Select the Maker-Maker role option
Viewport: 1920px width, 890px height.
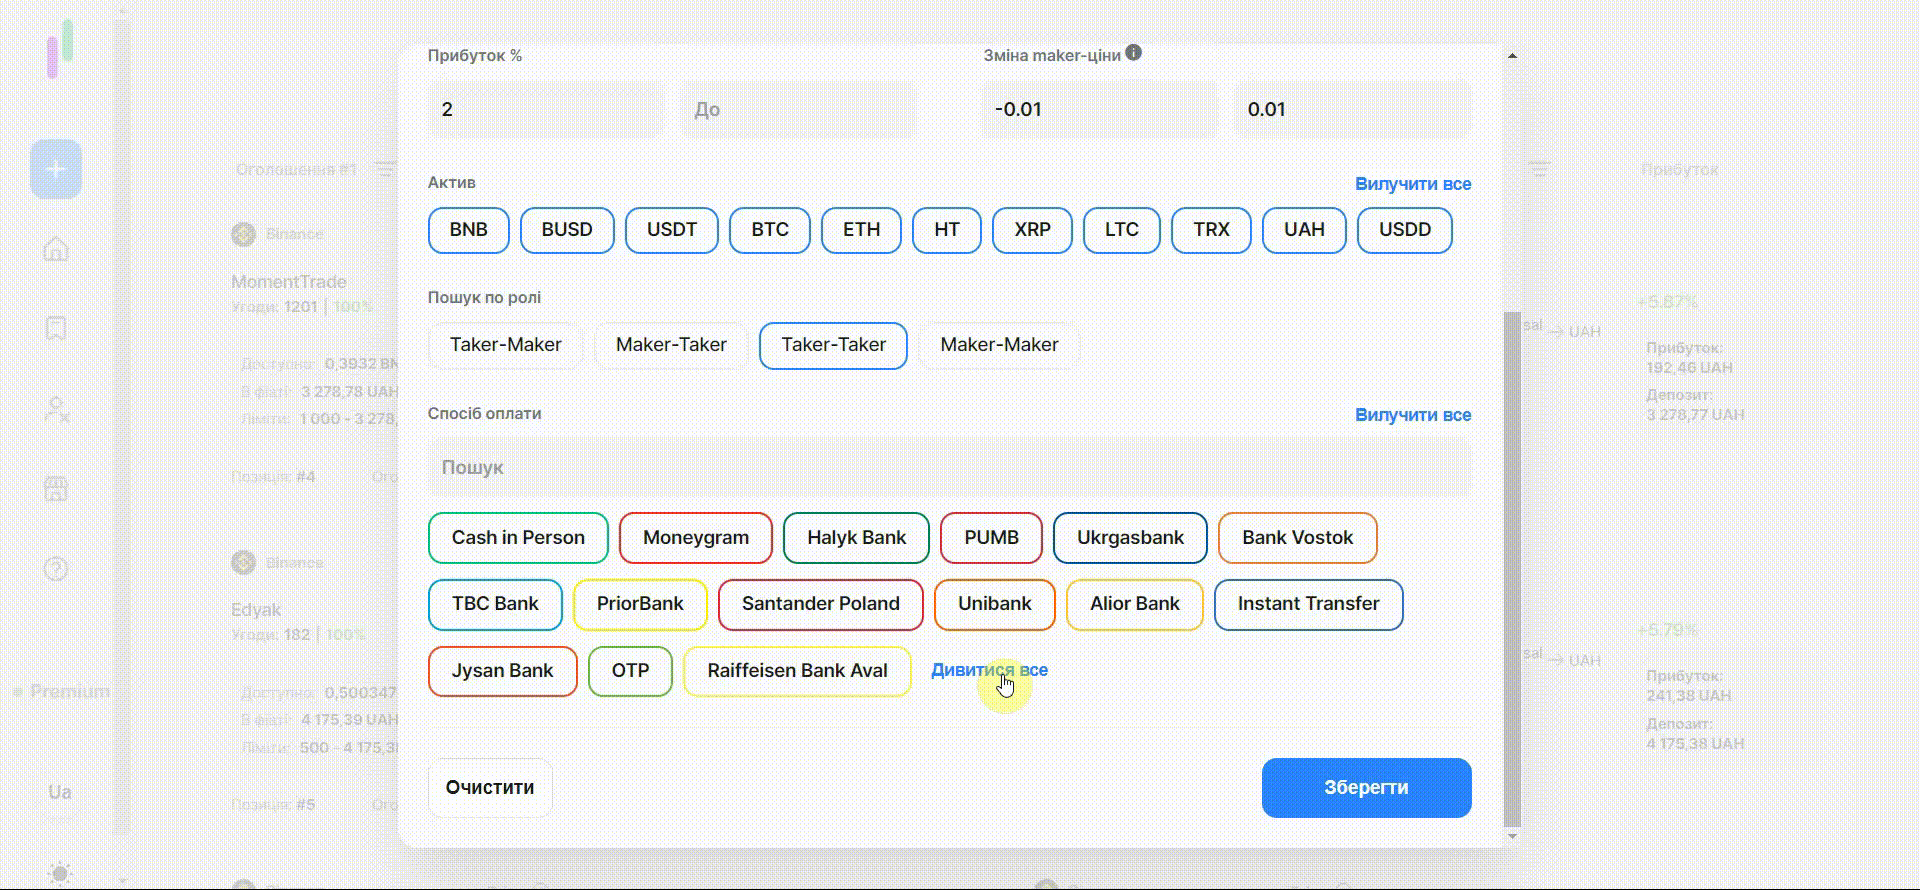coord(999,345)
